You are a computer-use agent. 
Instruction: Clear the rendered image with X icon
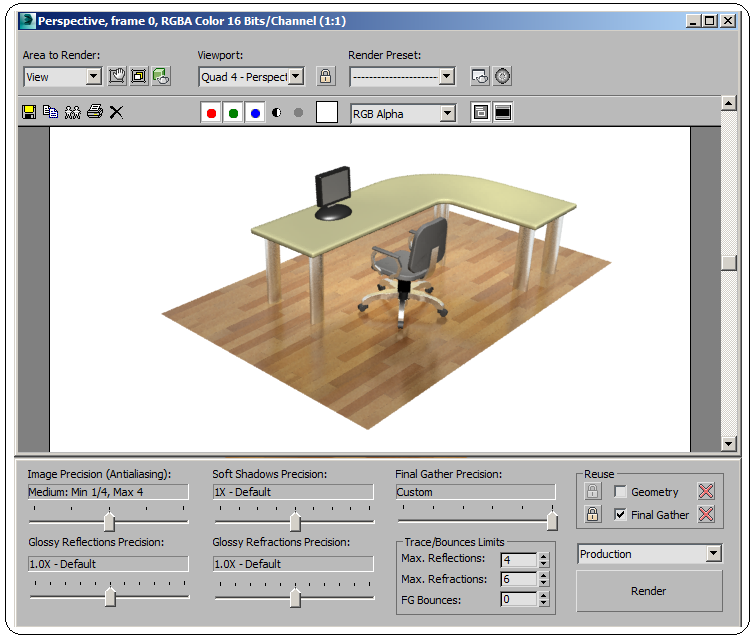click(116, 112)
